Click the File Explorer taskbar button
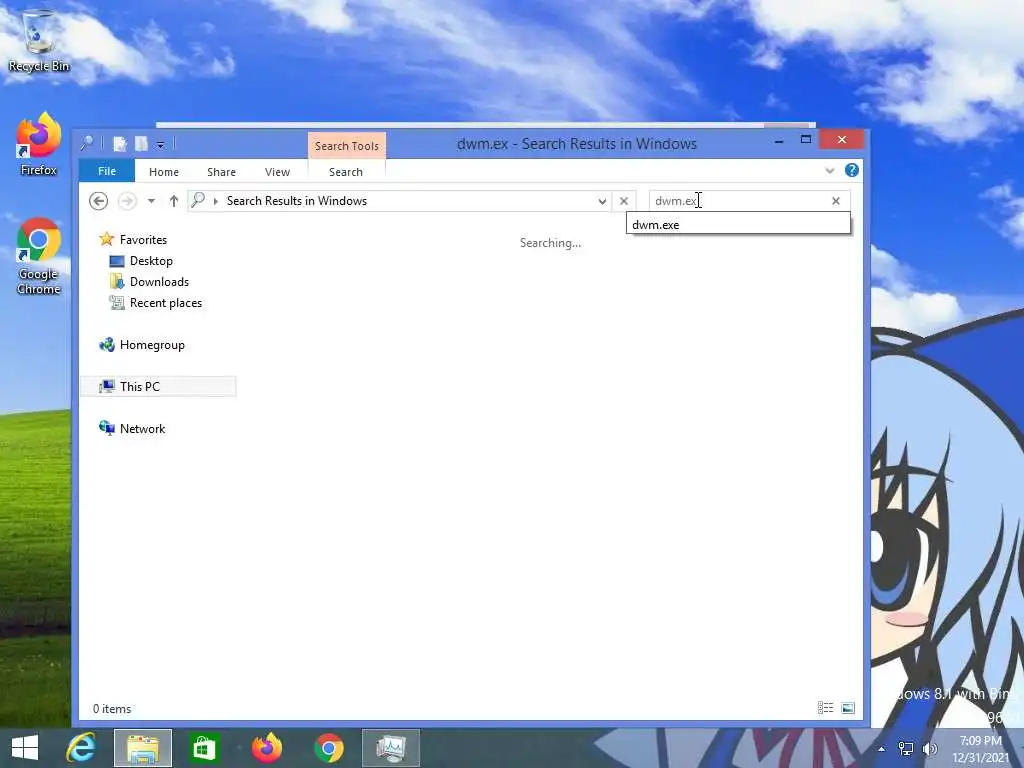Viewport: 1024px width, 768px height. (143, 748)
